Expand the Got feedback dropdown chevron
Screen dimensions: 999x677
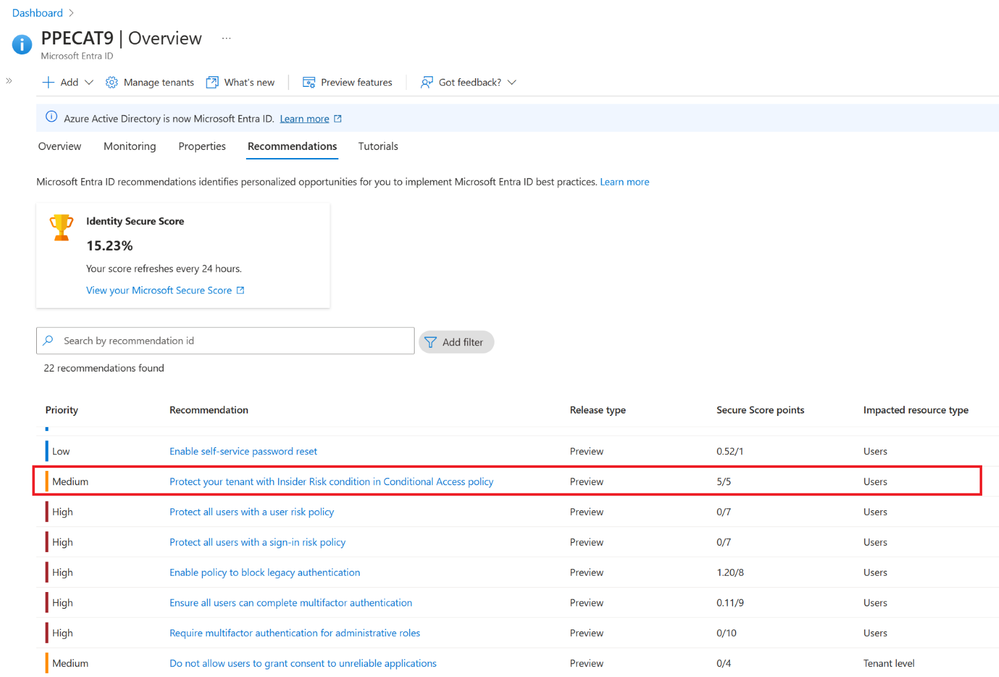512,82
